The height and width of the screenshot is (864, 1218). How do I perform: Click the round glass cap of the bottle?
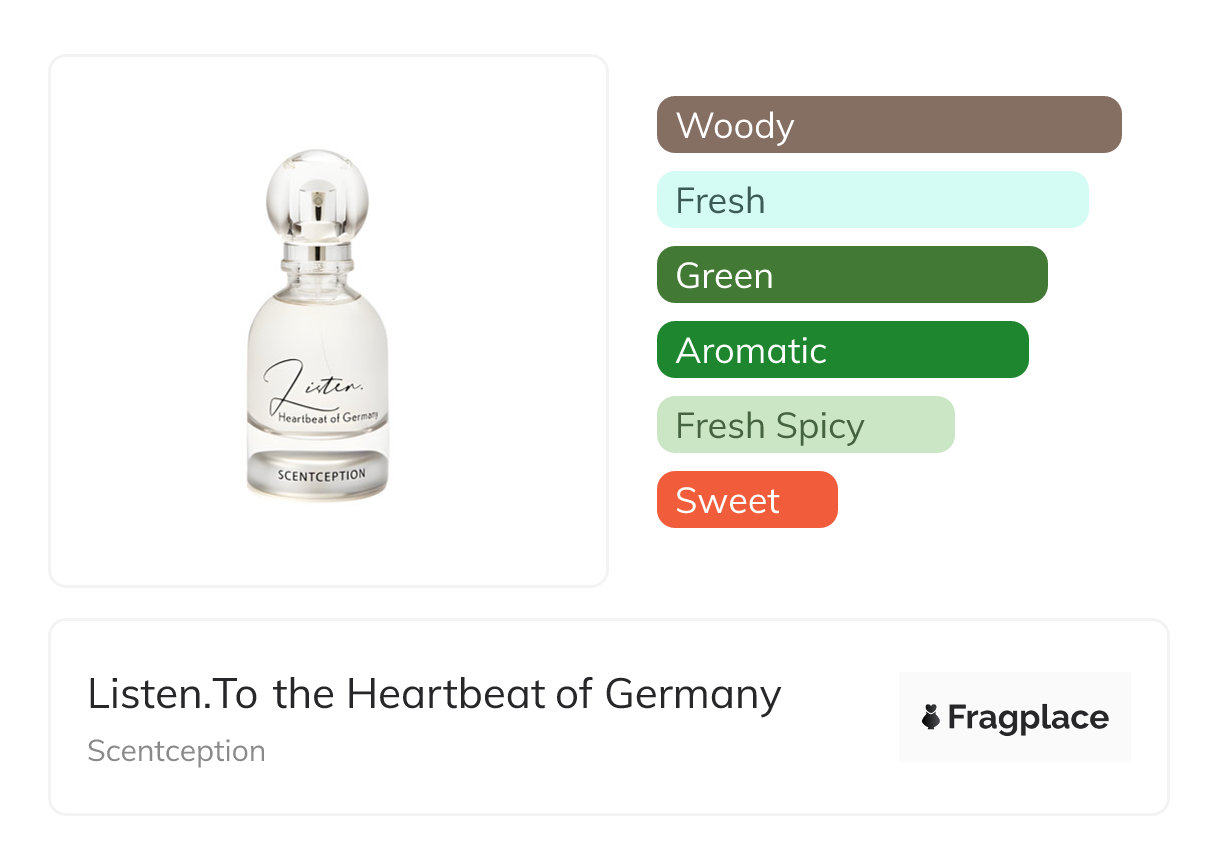tap(317, 190)
